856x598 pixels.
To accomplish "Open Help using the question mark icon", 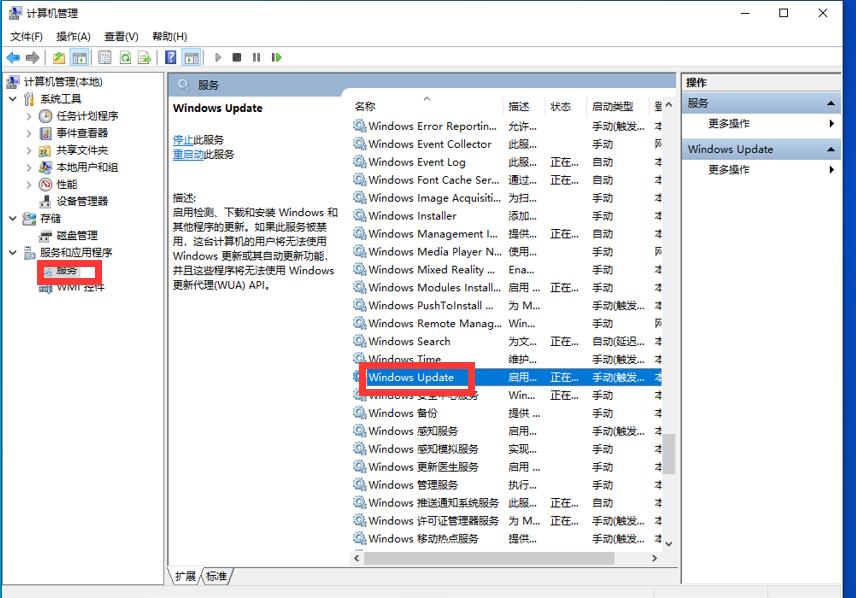I will pos(168,57).
